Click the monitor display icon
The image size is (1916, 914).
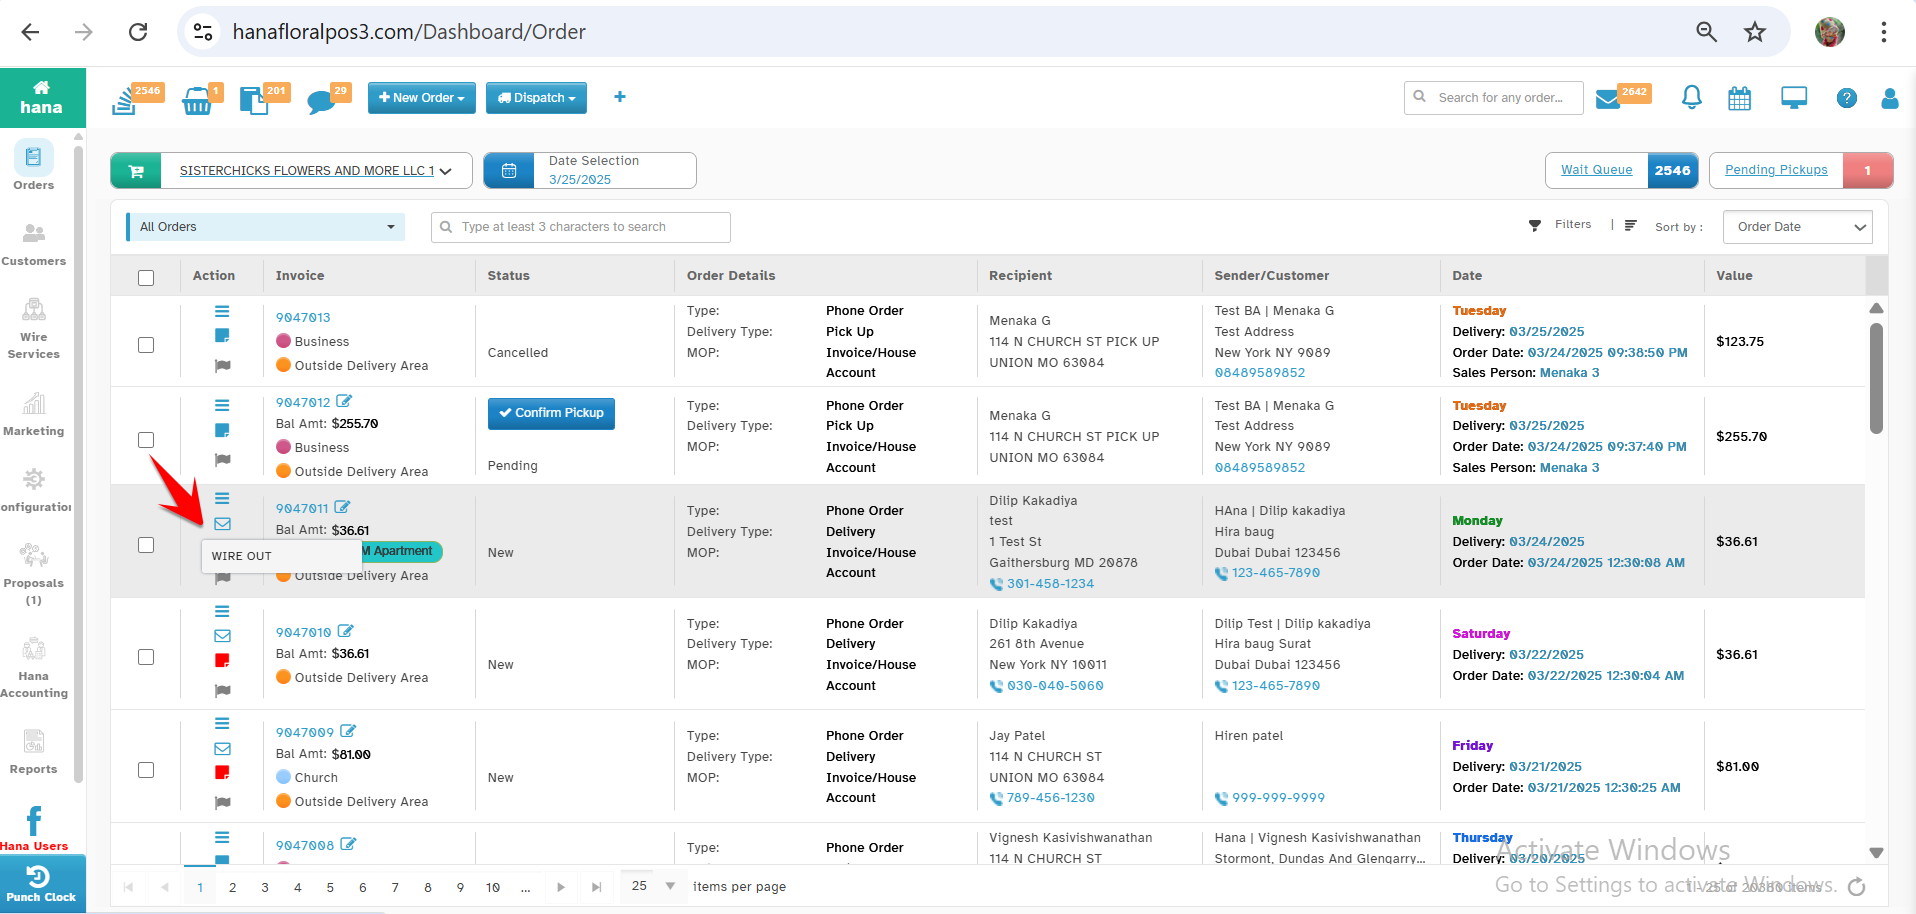[x=1794, y=98]
